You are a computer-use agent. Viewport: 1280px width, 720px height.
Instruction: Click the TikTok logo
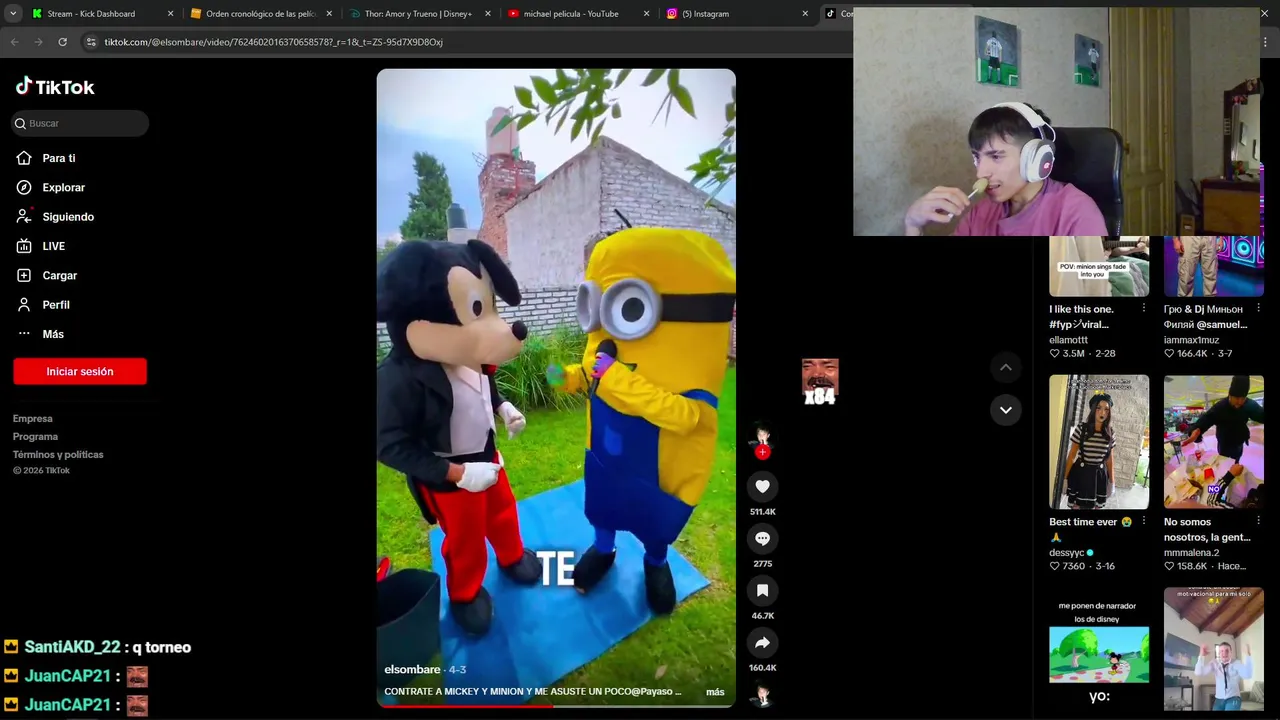point(55,87)
